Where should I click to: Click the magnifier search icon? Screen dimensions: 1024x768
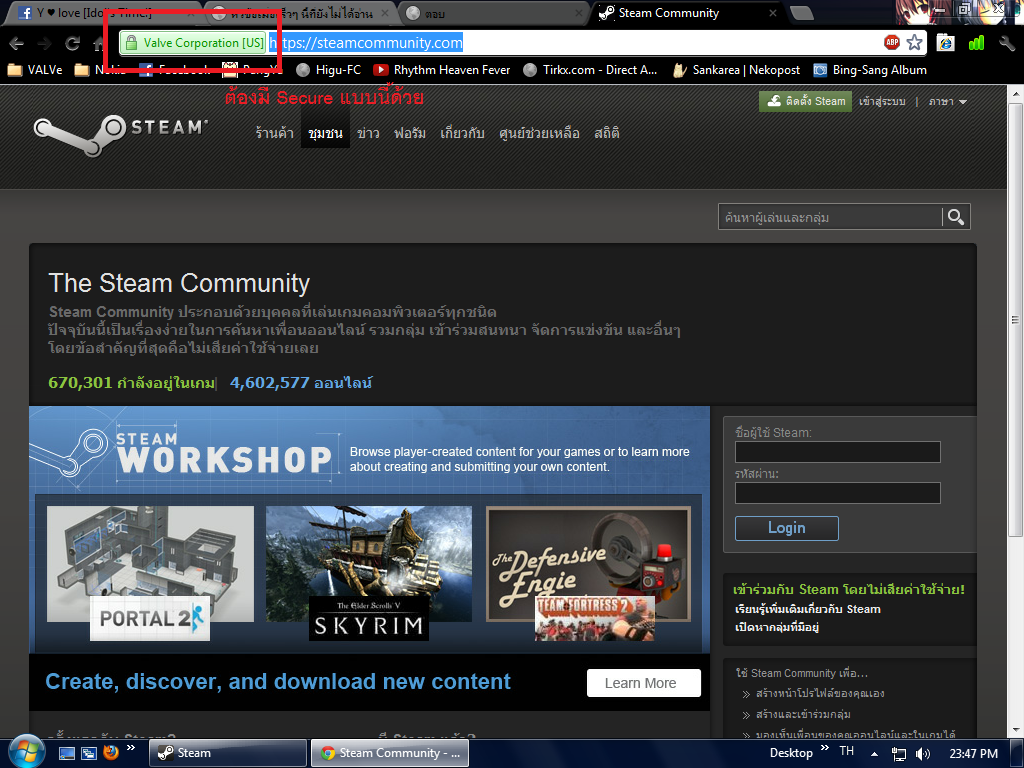956,217
